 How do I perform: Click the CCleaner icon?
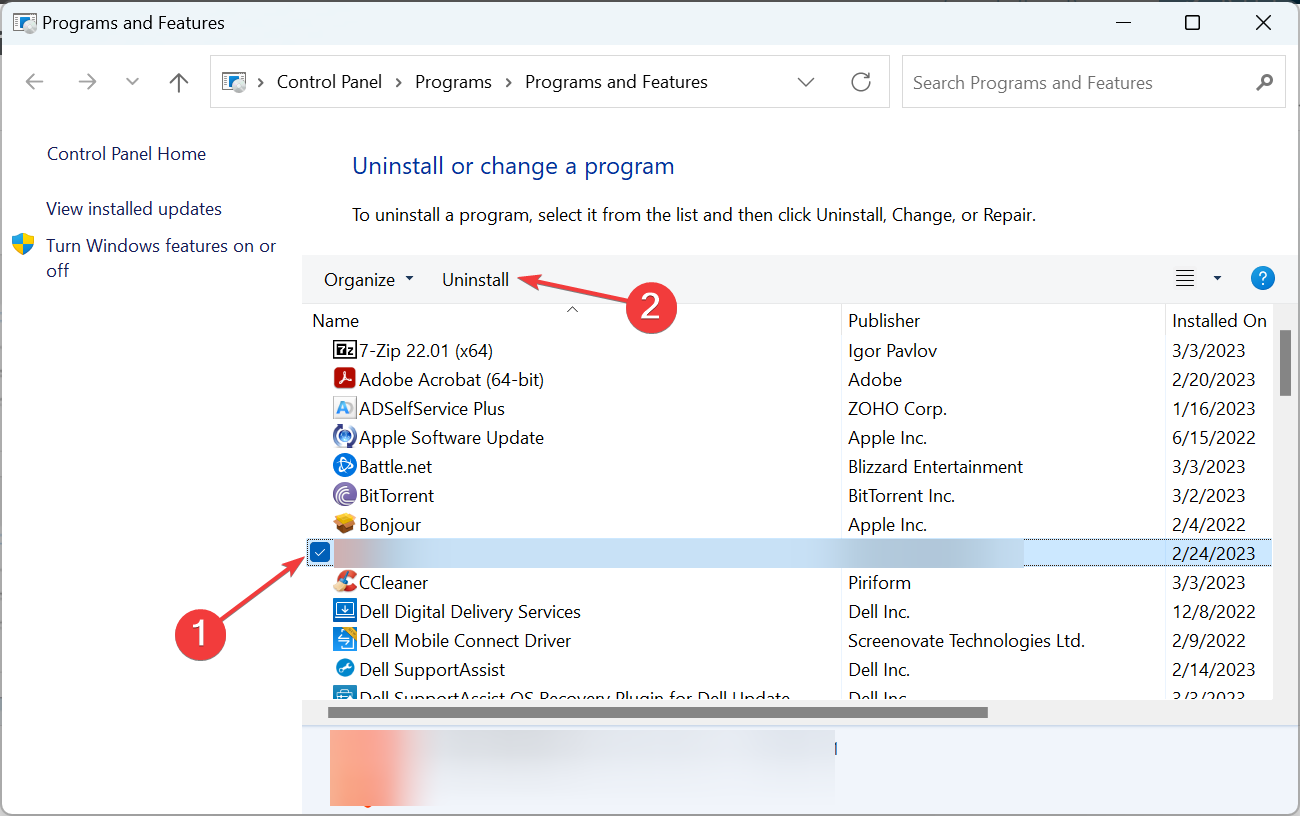click(x=344, y=582)
